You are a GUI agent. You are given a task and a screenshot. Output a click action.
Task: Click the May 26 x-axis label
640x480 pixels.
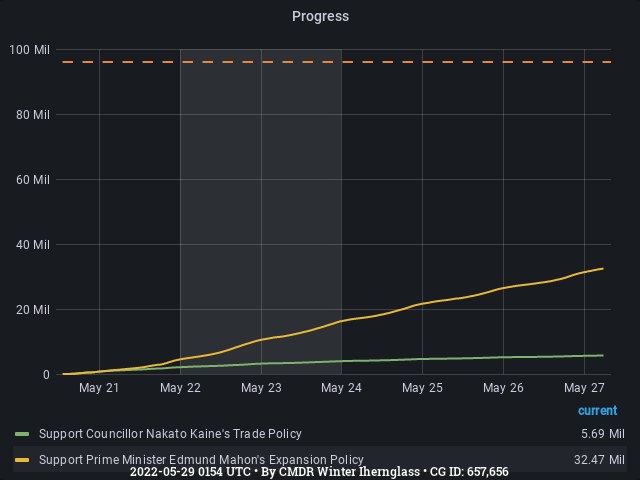point(503,388)
